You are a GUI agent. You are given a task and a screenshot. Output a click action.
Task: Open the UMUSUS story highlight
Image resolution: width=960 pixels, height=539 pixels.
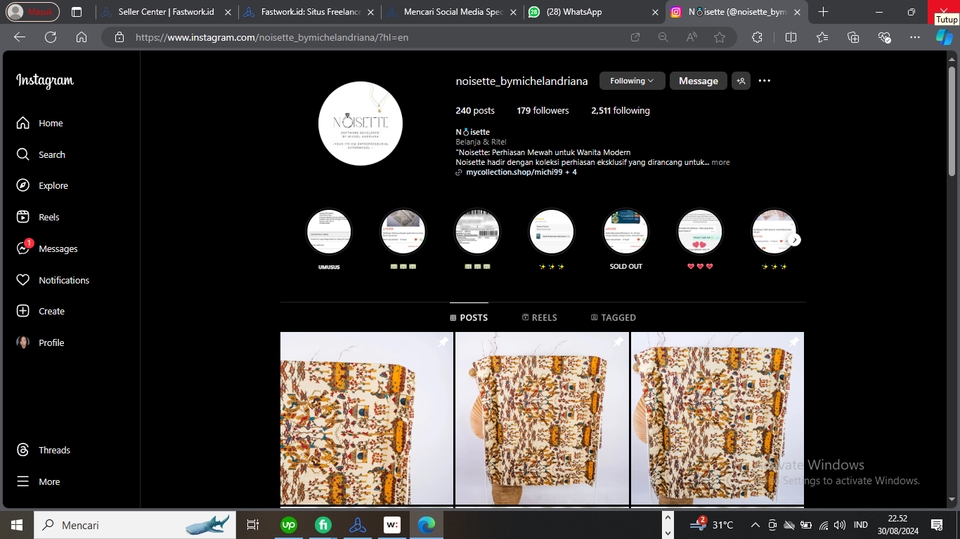coord(329,232)
